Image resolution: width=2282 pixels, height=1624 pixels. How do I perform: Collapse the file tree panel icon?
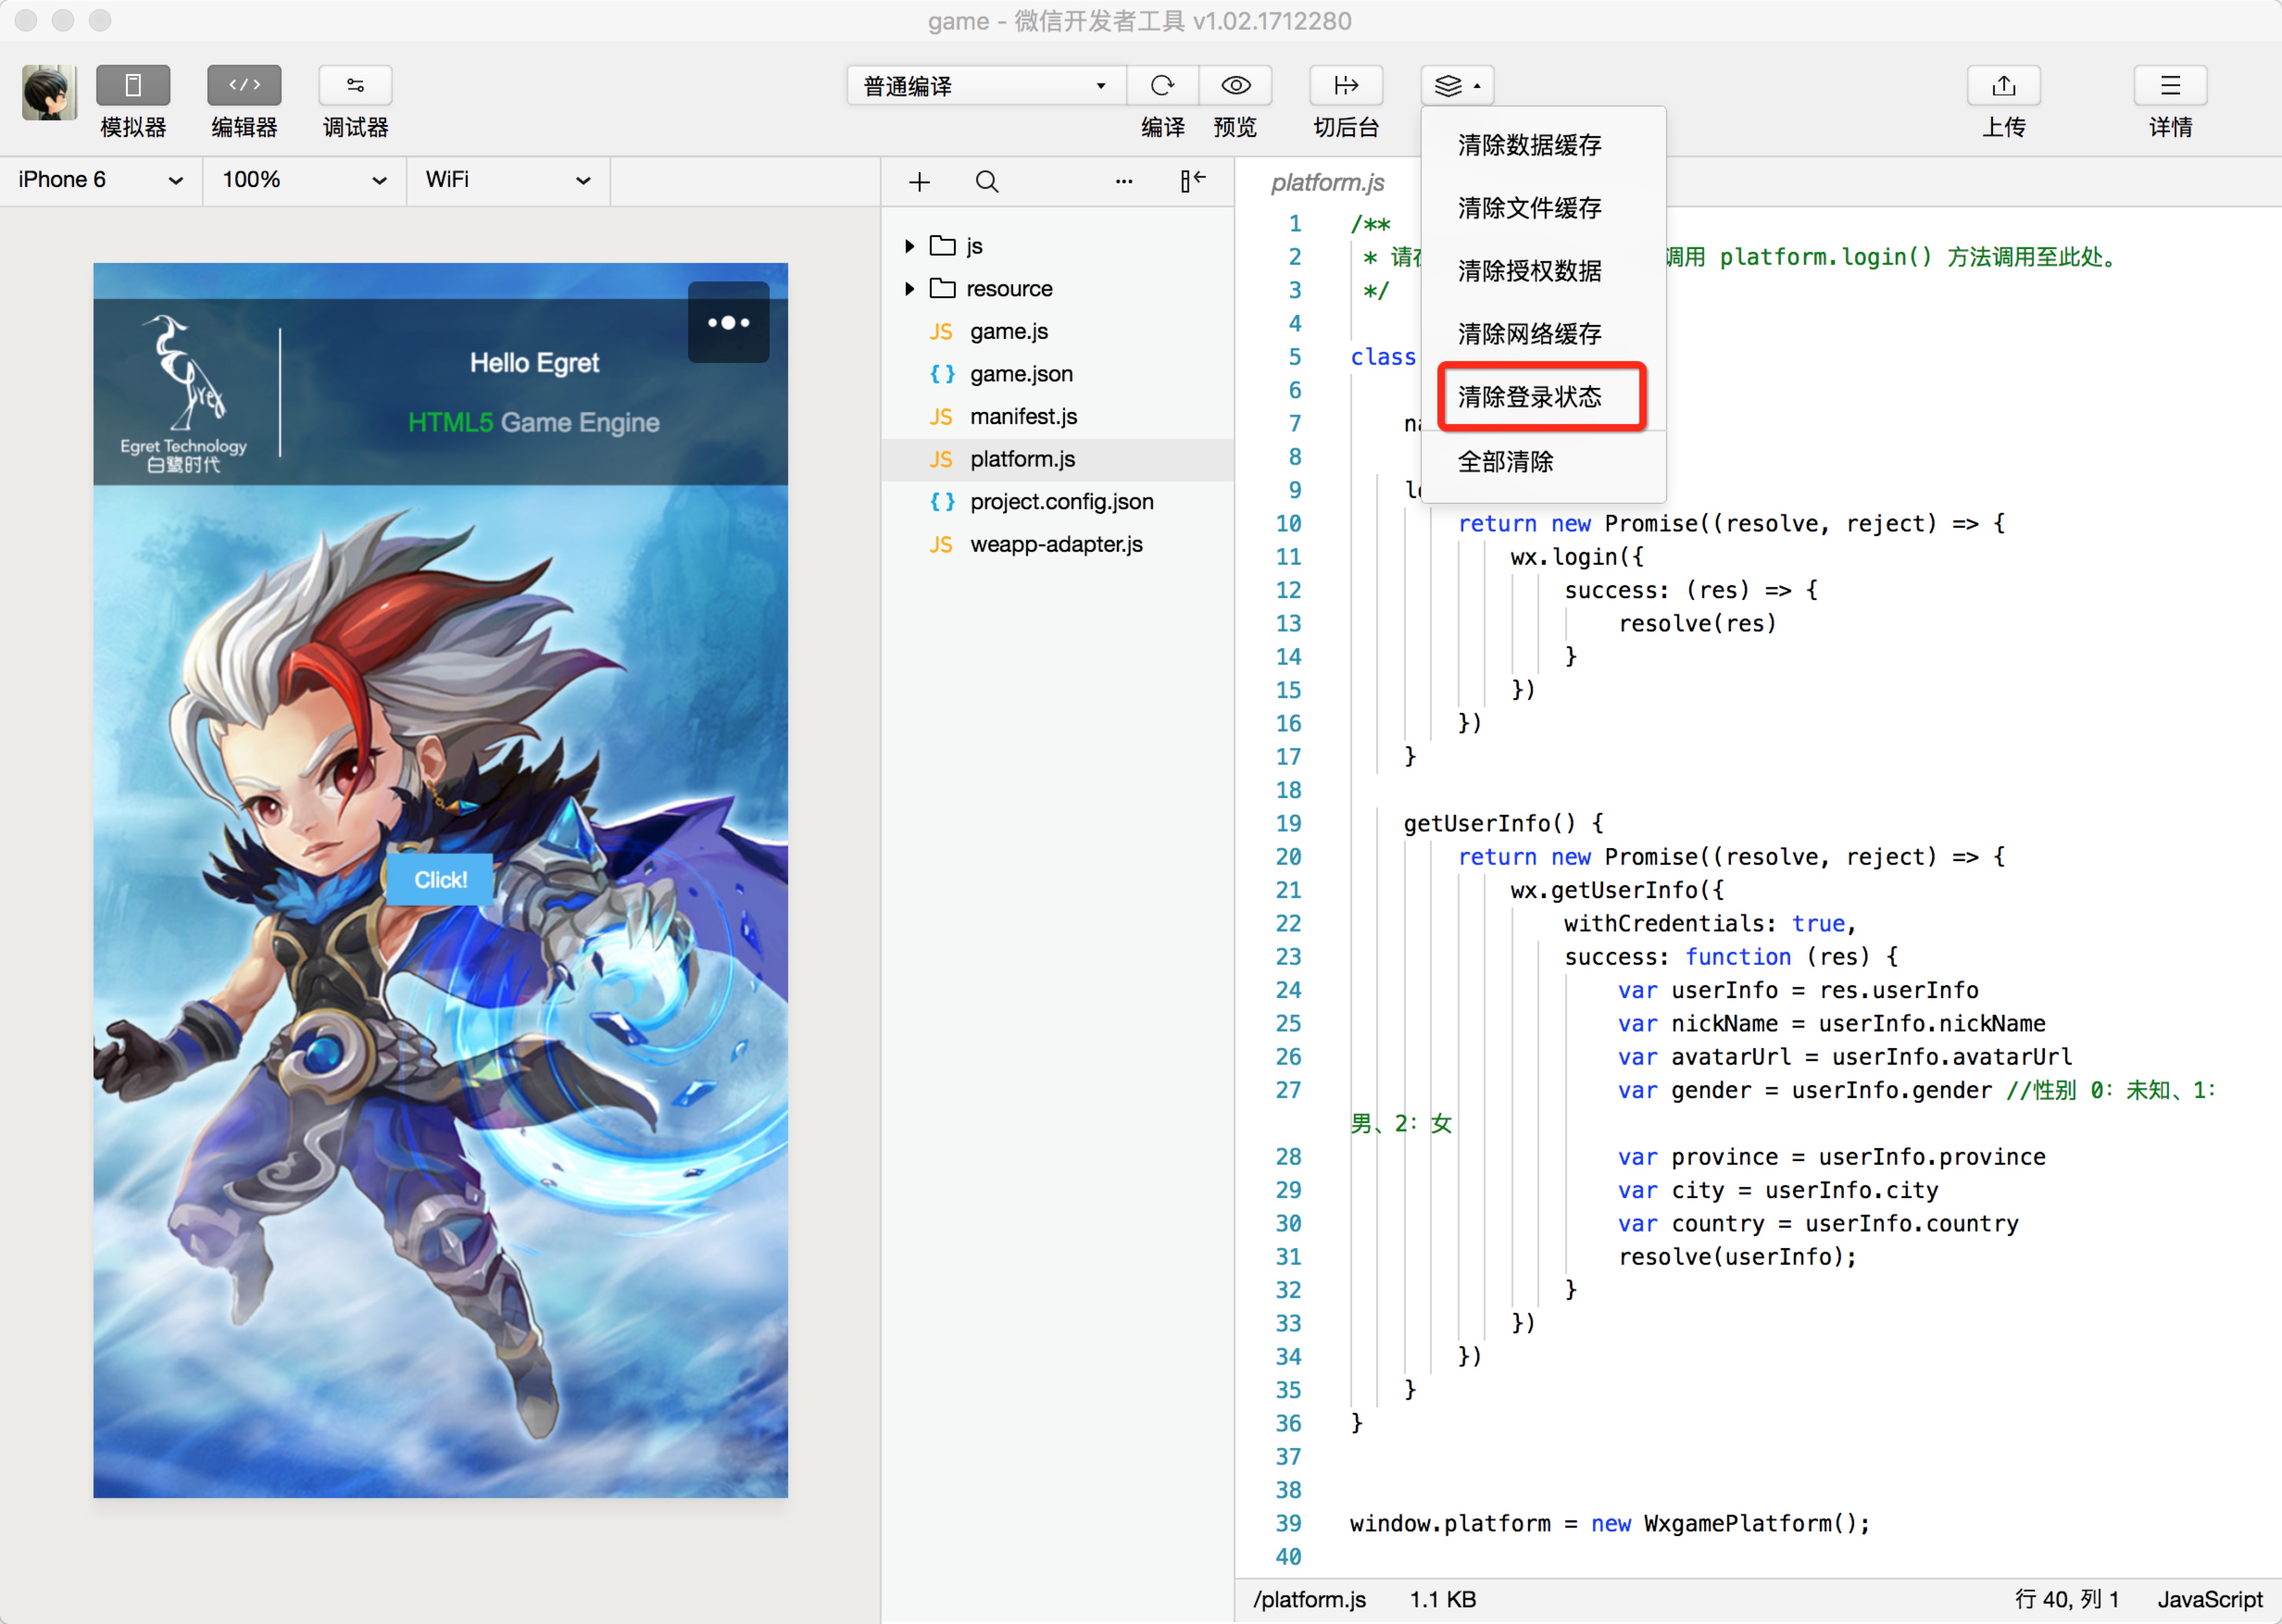[1192, 181]
